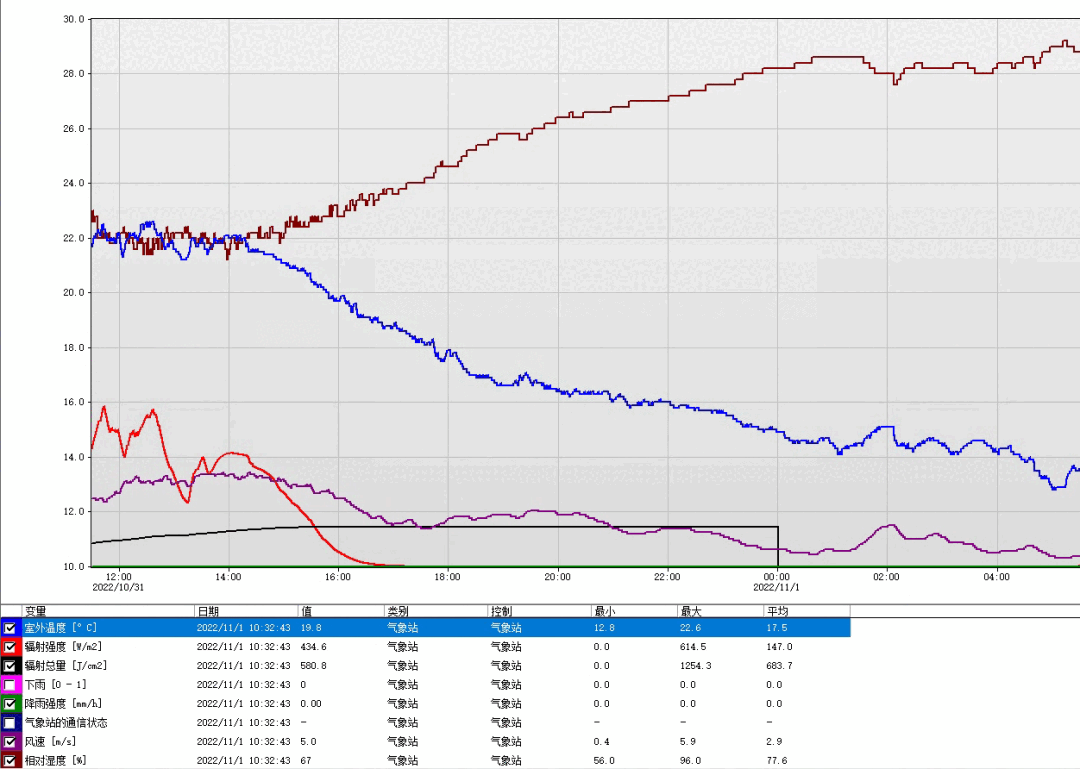This screenshot has height=769, width=1080.
Task: Click the 值 column header
Action: [340, 610]
